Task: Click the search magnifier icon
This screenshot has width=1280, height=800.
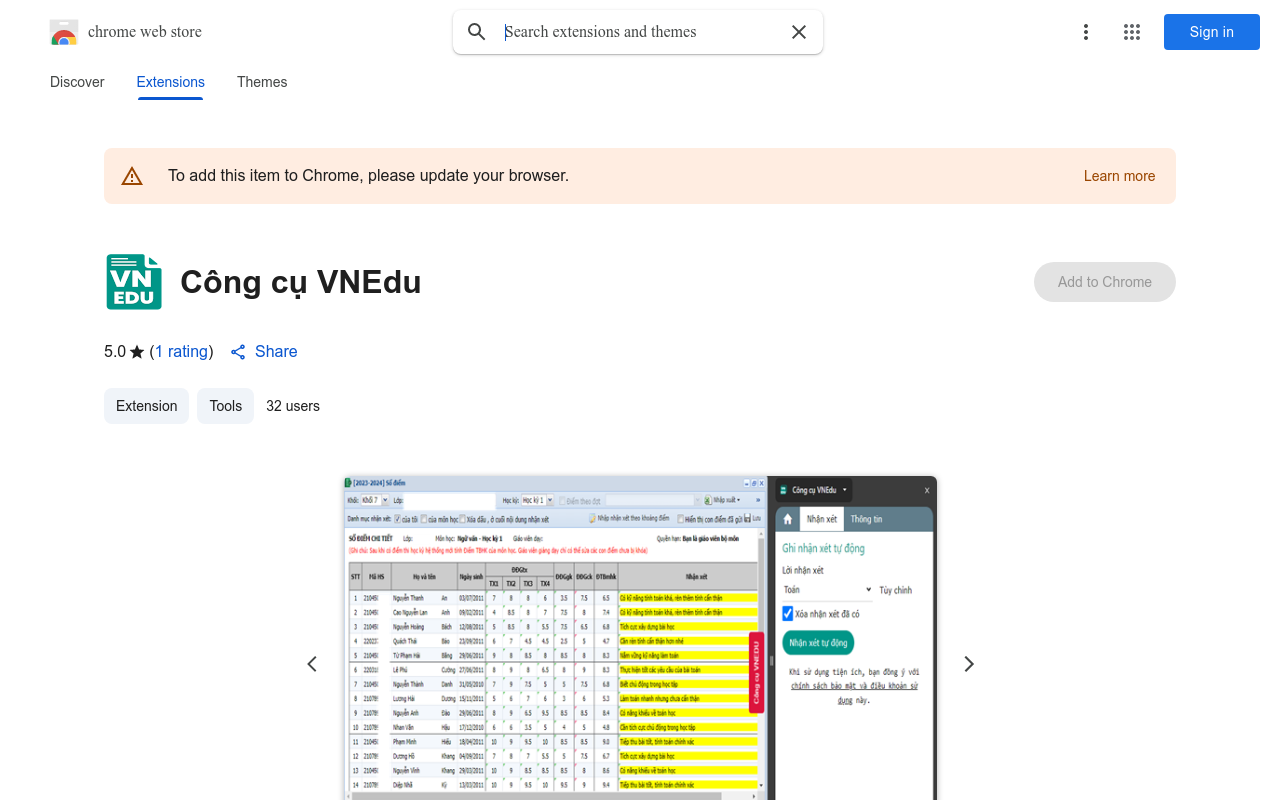Action: (477, 32)
